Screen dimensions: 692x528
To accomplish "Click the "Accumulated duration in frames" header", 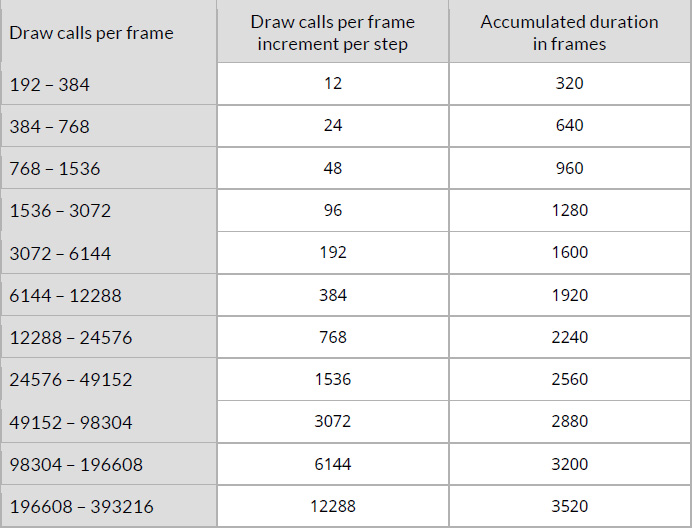I will click(569, 33).
